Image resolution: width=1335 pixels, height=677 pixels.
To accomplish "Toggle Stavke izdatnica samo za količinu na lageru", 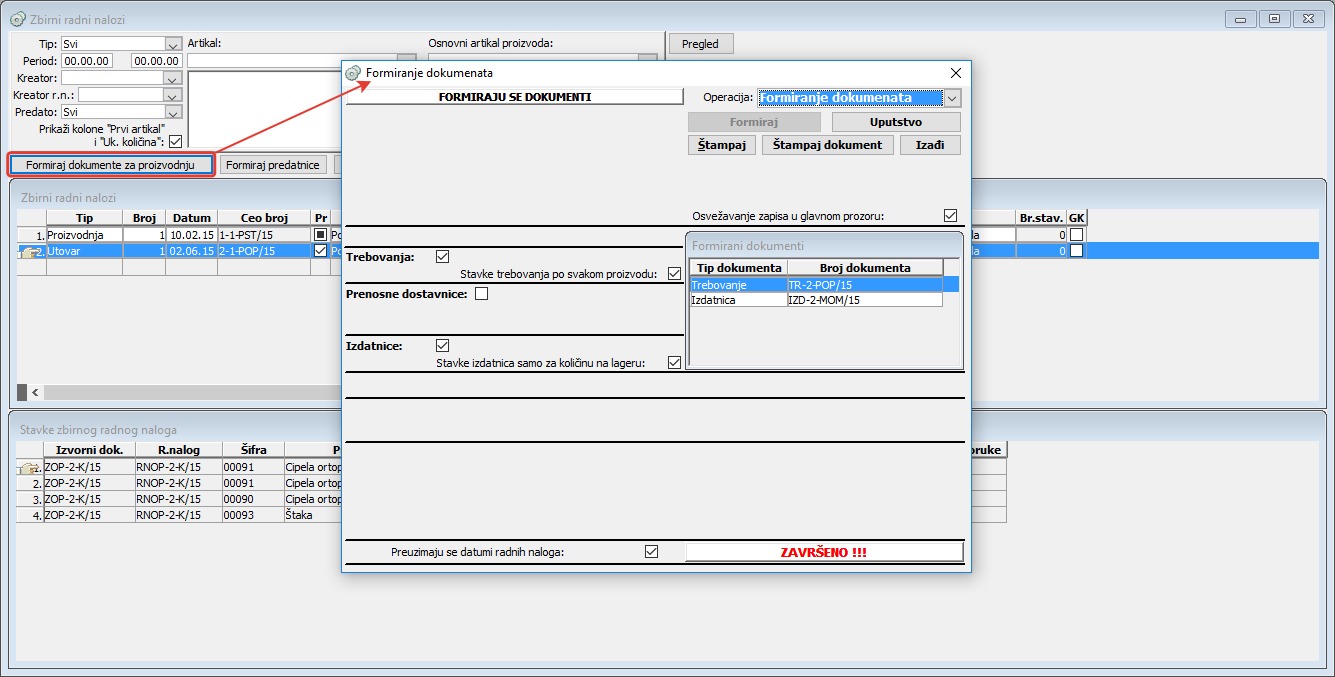I will (x=674, y=363).
